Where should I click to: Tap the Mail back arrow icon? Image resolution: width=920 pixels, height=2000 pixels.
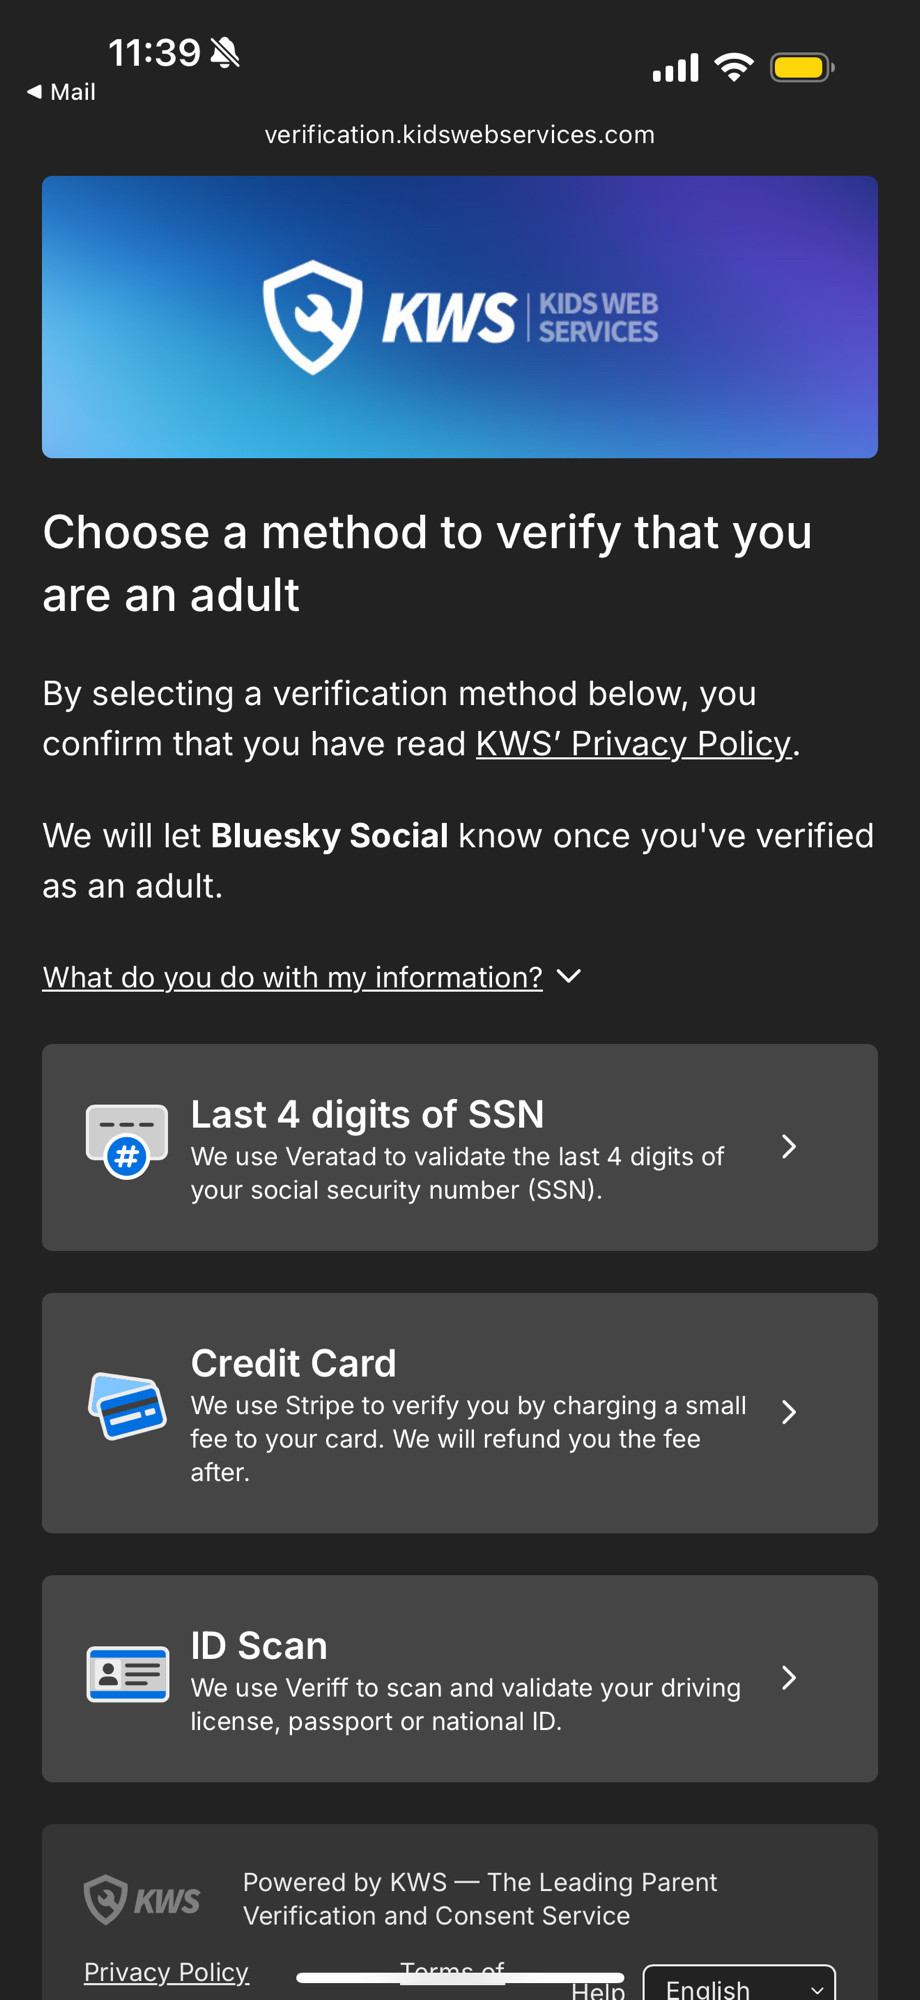point(34,92)
